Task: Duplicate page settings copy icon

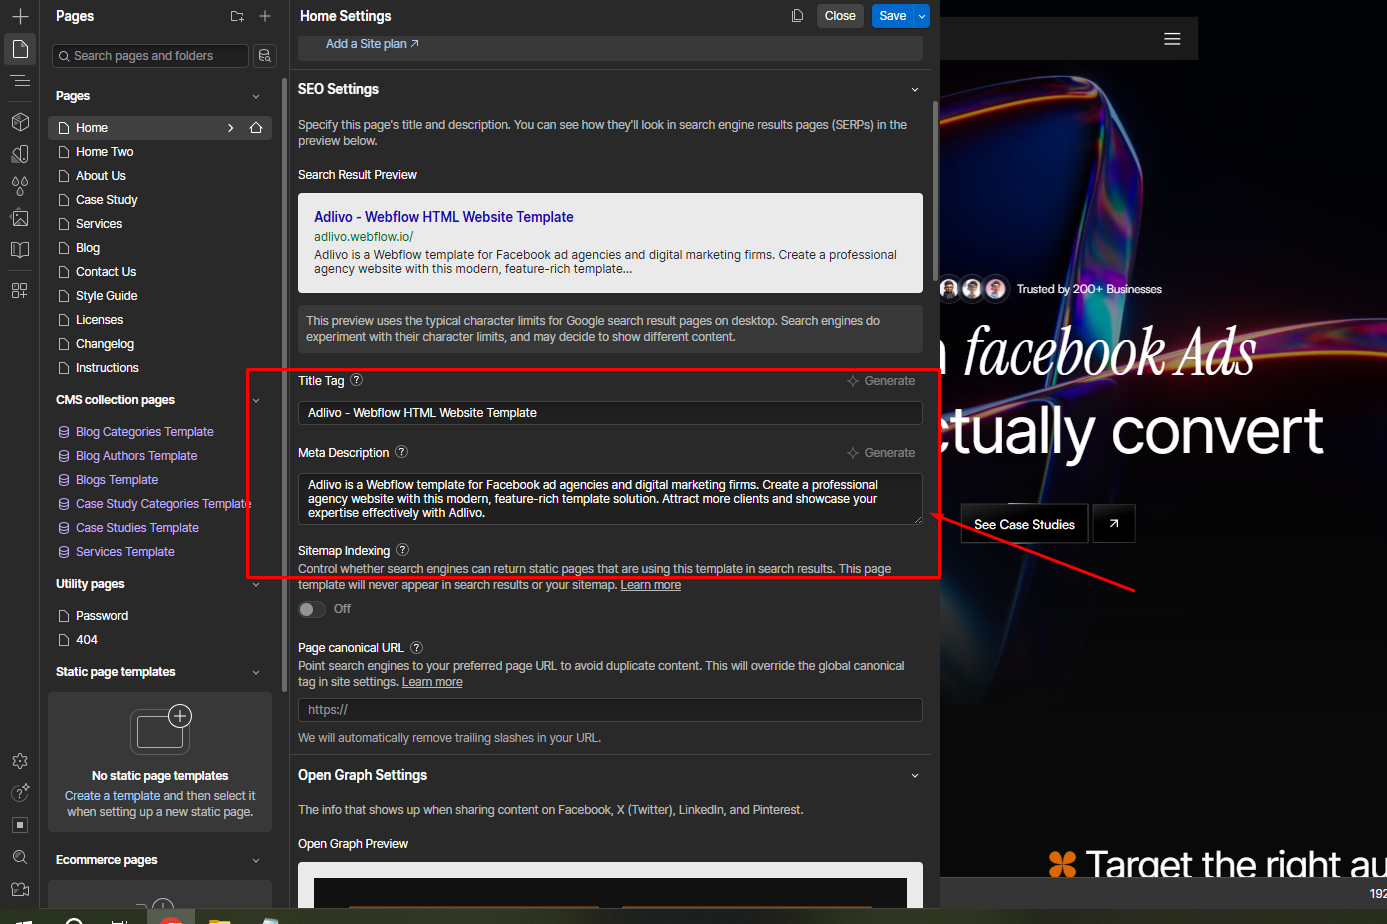Action: [797, 16]
